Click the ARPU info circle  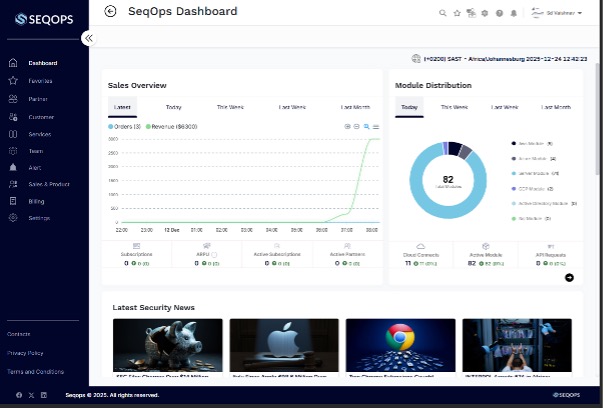pos(214,255)
